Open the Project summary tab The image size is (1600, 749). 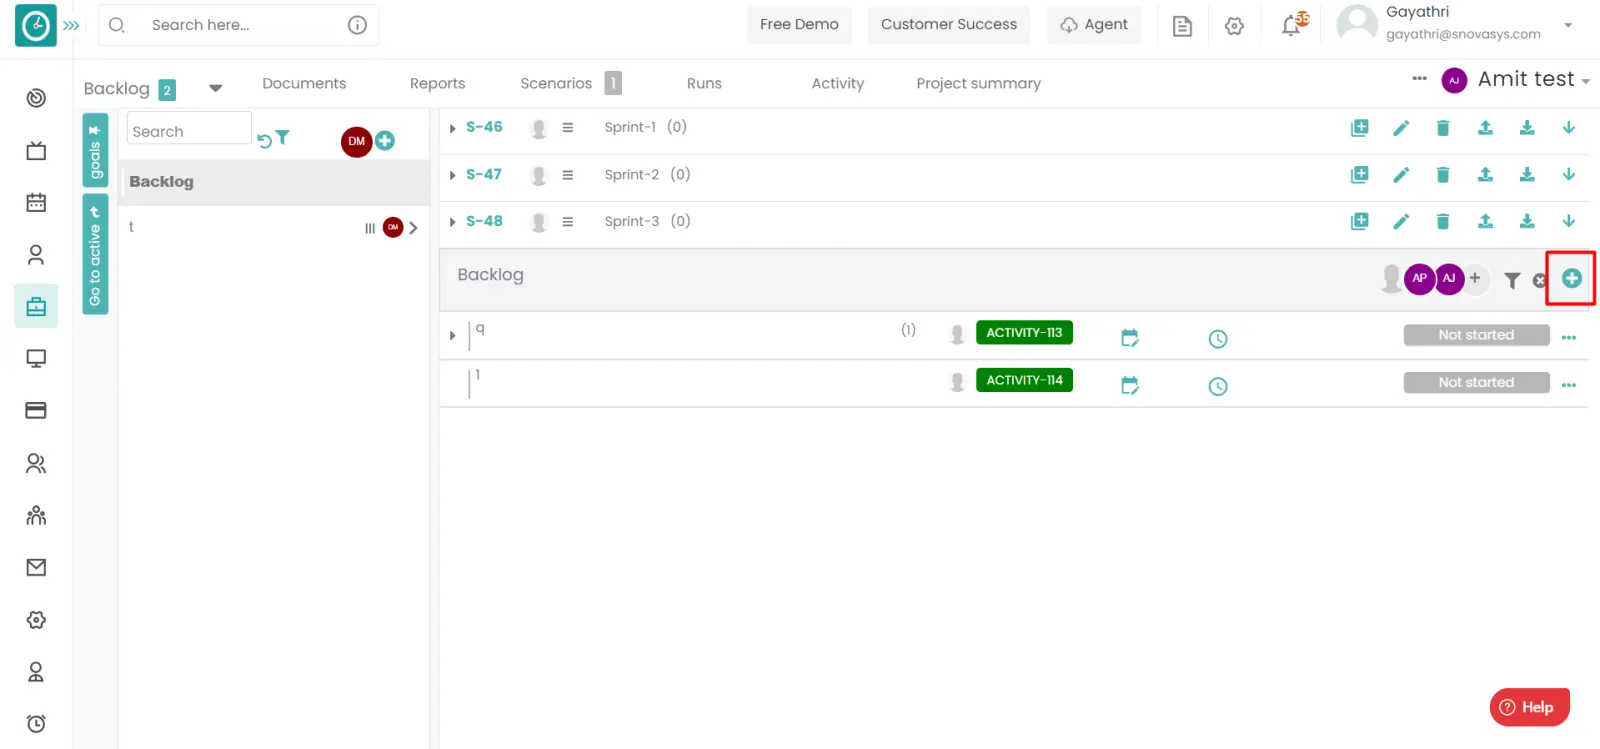(x=978, y=84)
